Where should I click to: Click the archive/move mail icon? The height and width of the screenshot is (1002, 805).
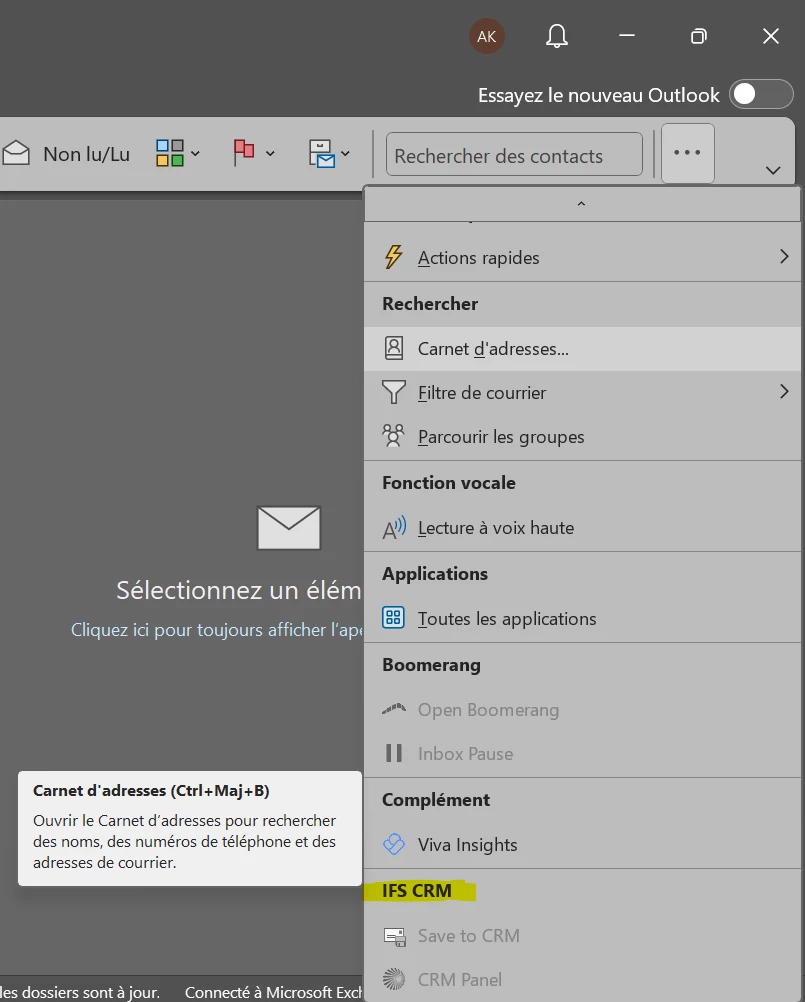321,153
